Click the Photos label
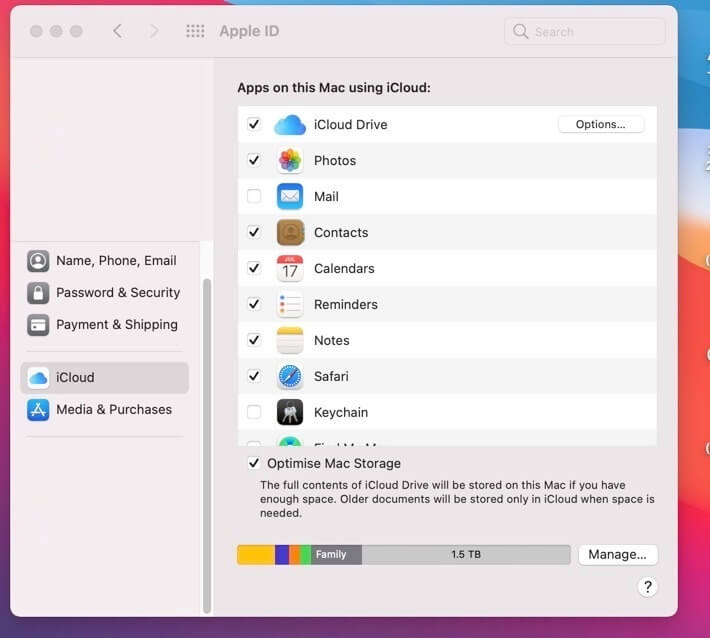This screenshot has width=710, height=638. pos(335,161)
